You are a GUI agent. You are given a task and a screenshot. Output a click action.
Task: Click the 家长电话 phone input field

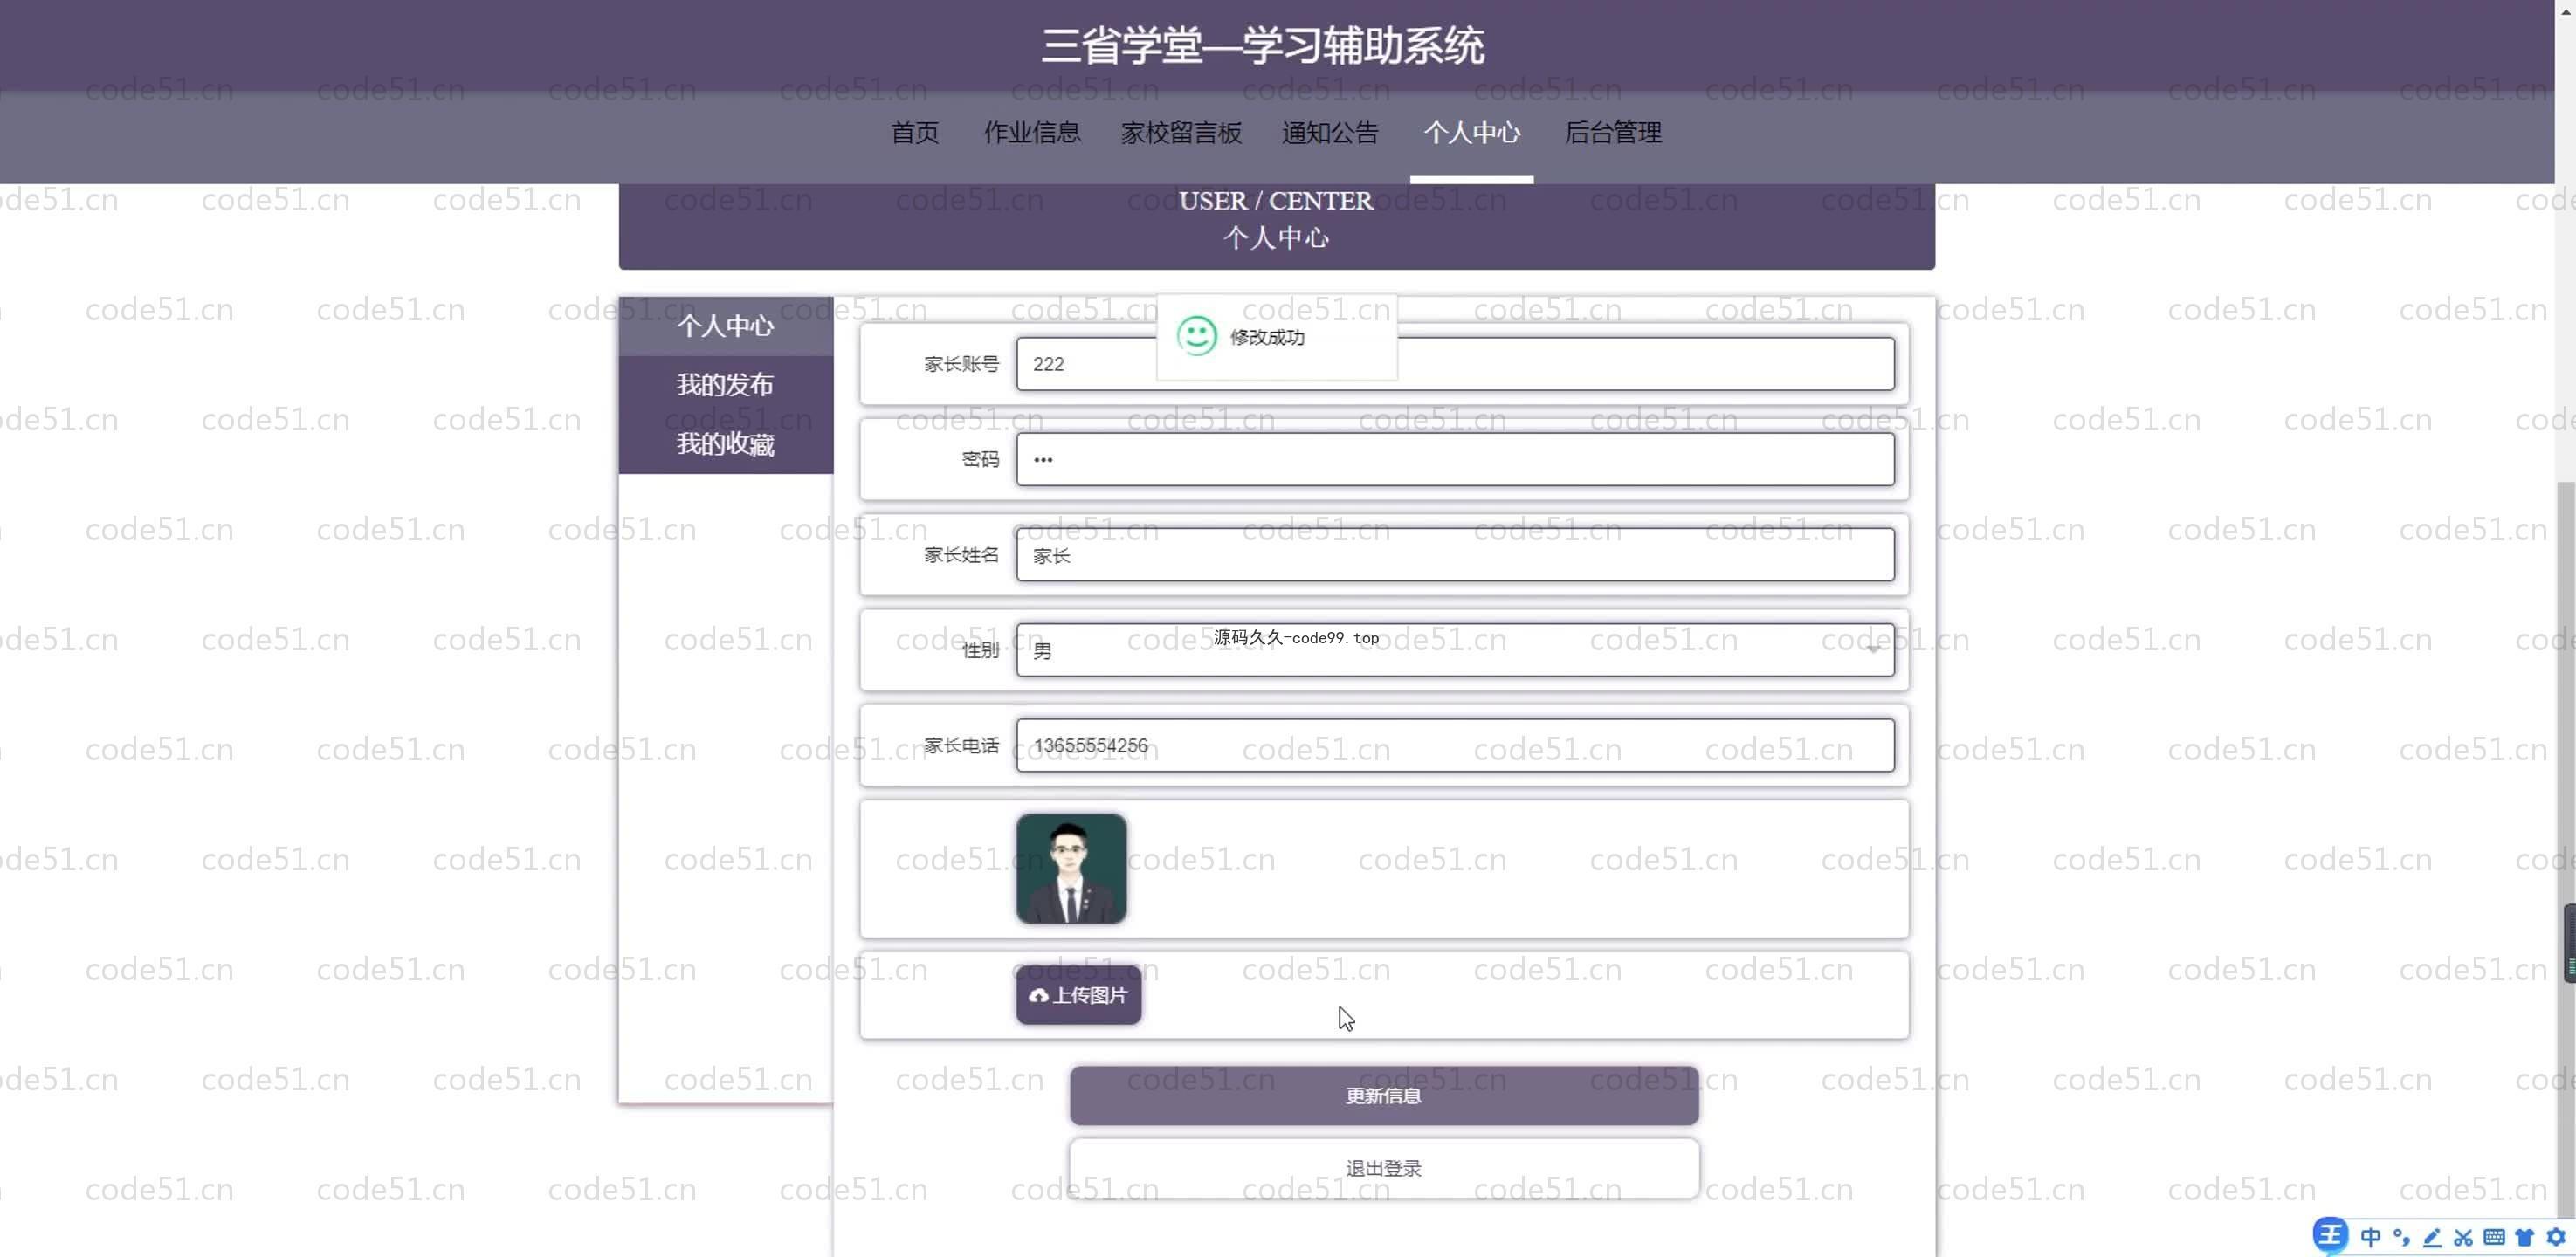coord(1455,745)
